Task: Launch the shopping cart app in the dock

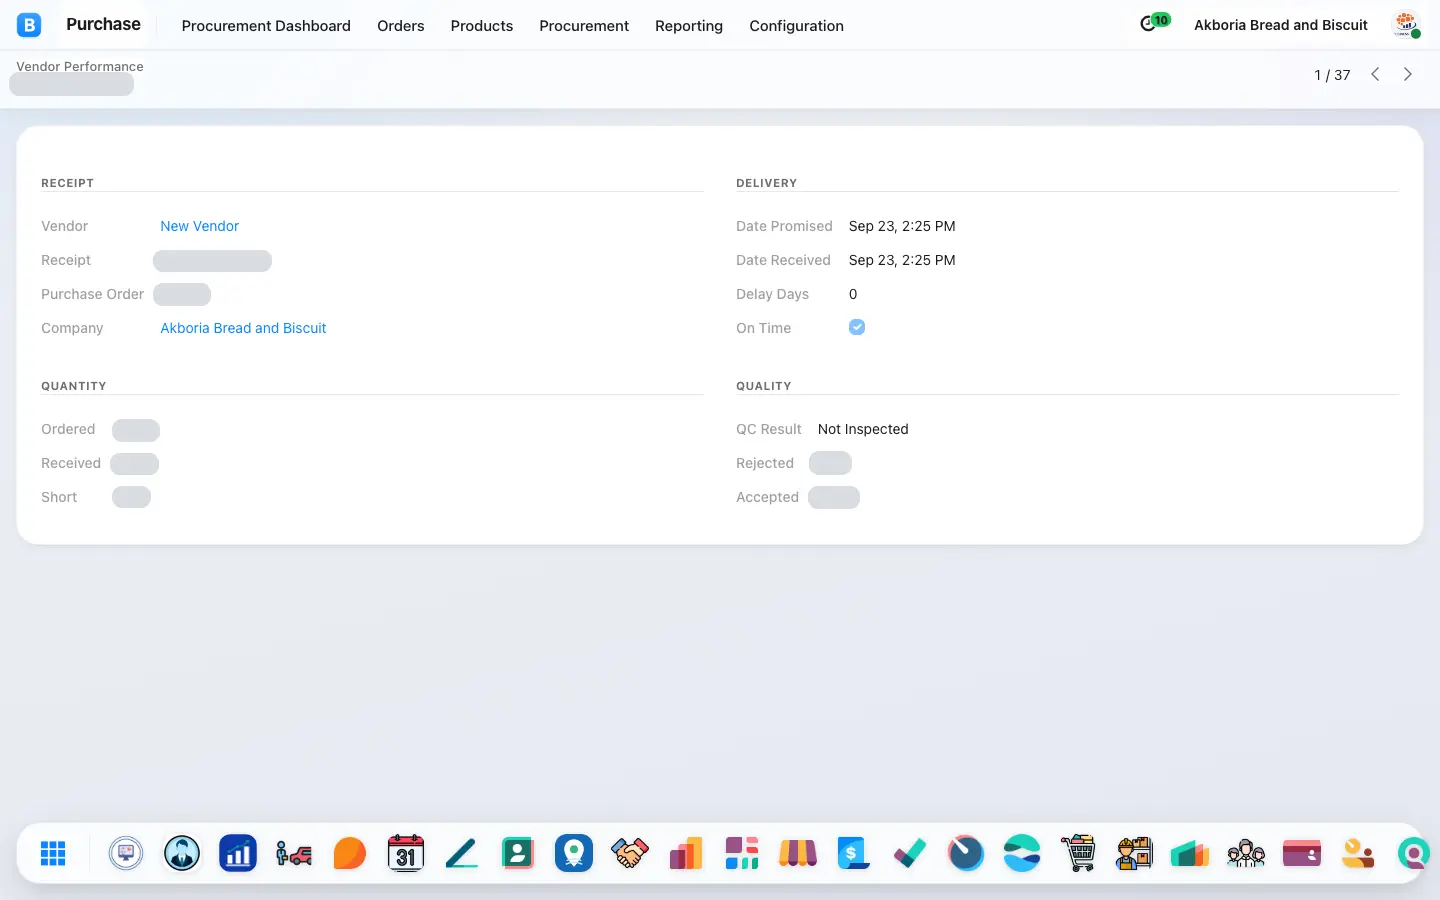Action: 1078,853
